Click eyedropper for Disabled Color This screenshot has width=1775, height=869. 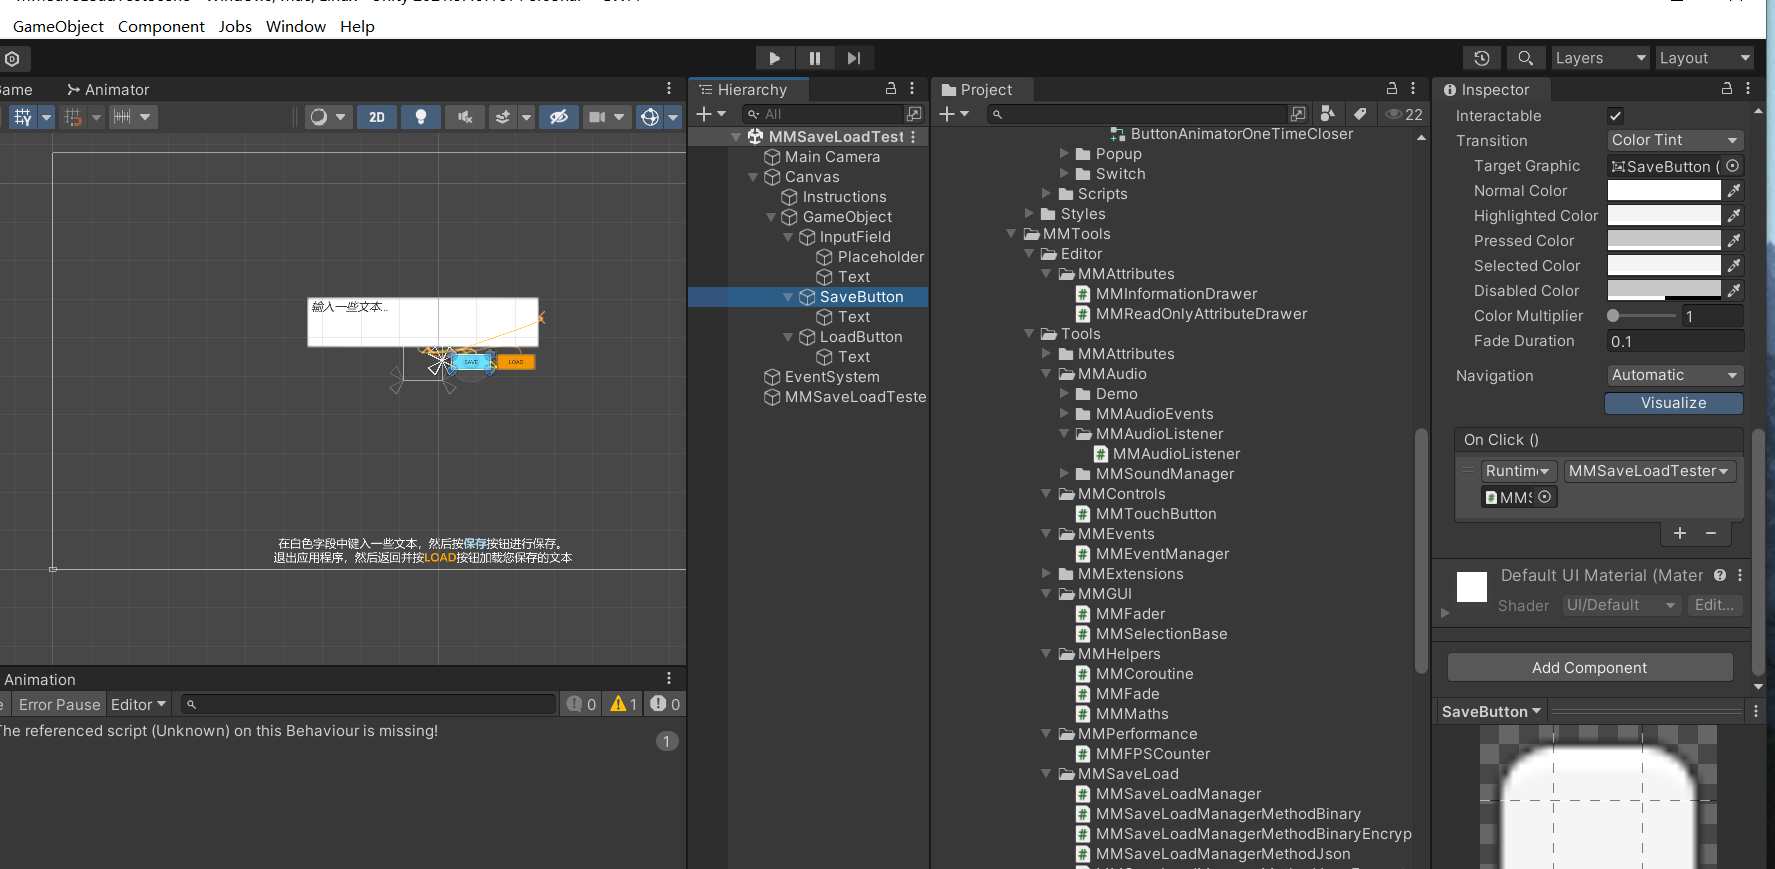point(1734,291)
